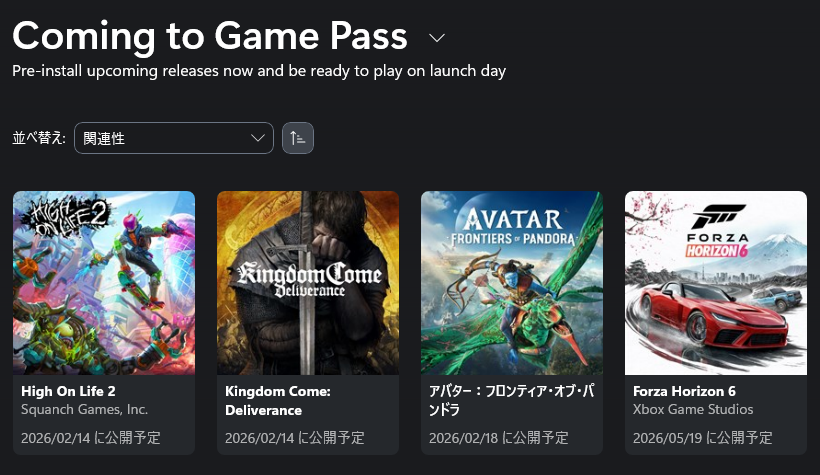The image size is (820, 475).
Task: Open the 関連性 sort dropdown
Action: click(174, 138)
